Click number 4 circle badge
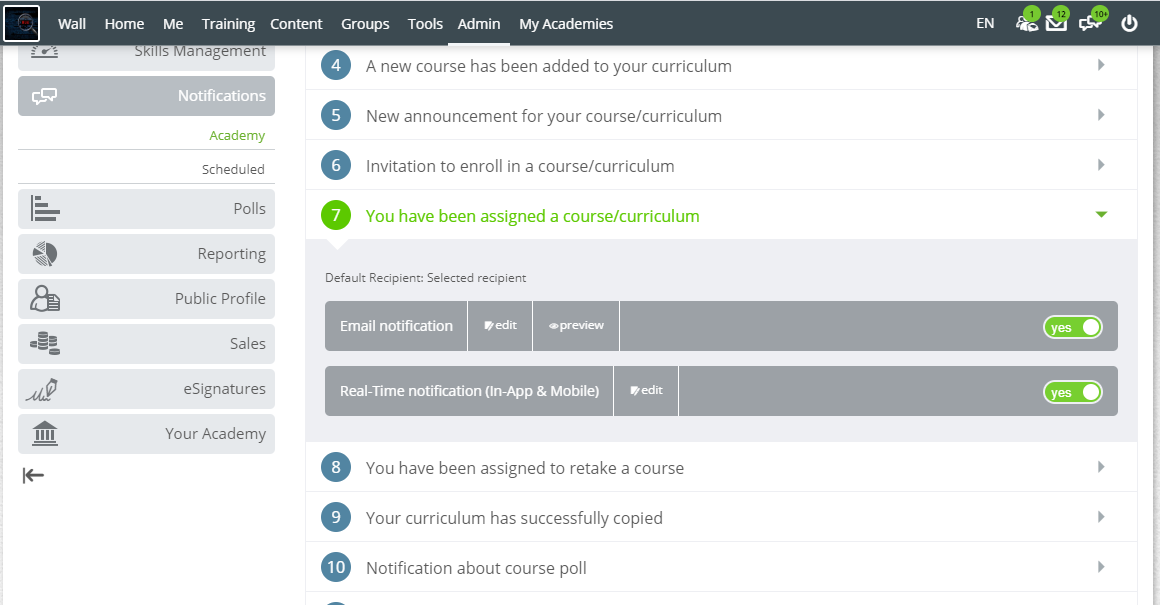1160x605 pixels. [336, 65]
